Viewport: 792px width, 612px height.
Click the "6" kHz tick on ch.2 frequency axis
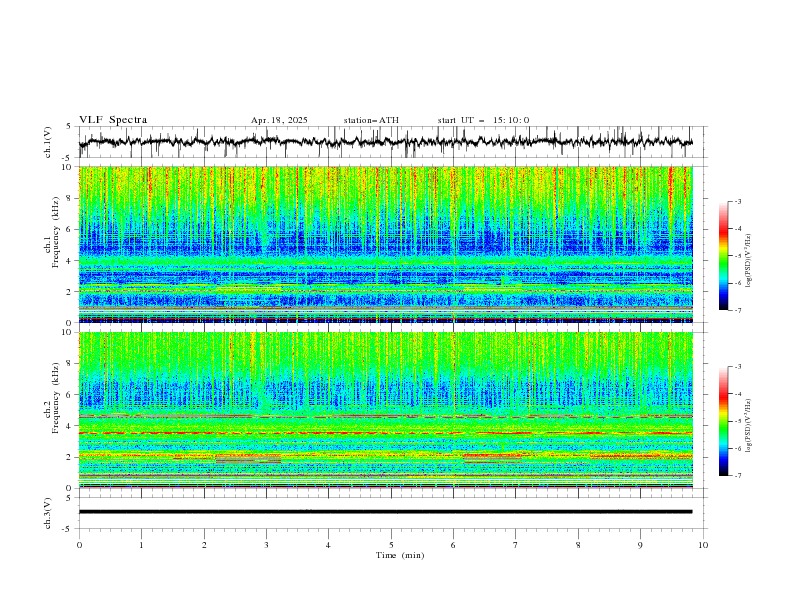pos(70,395)
